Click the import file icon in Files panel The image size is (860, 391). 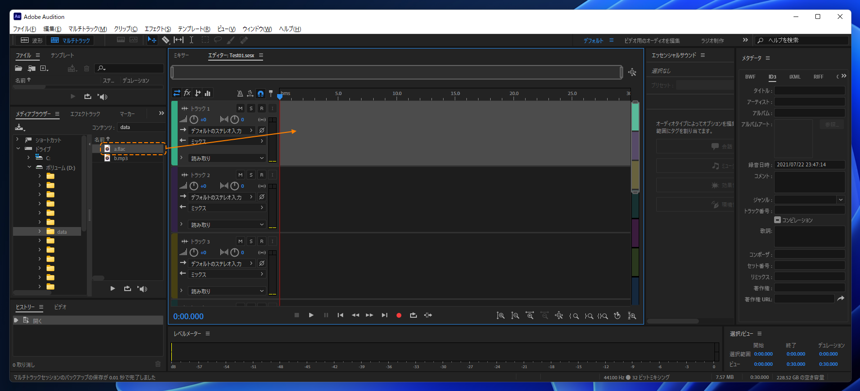(x=32, y=69)
